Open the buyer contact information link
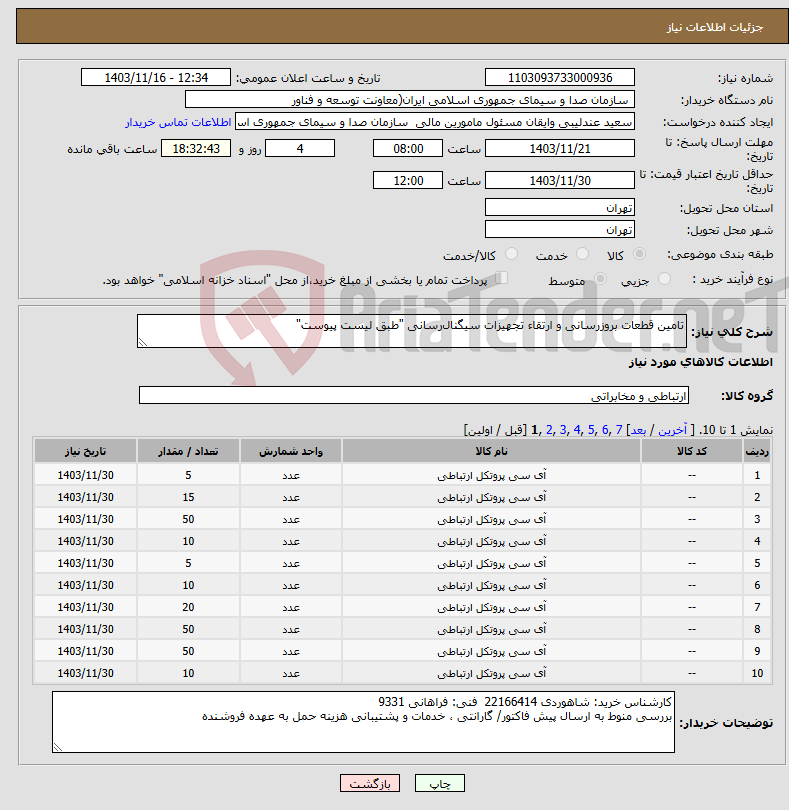This screenshot has height=810, width=789. coord(178,122)
